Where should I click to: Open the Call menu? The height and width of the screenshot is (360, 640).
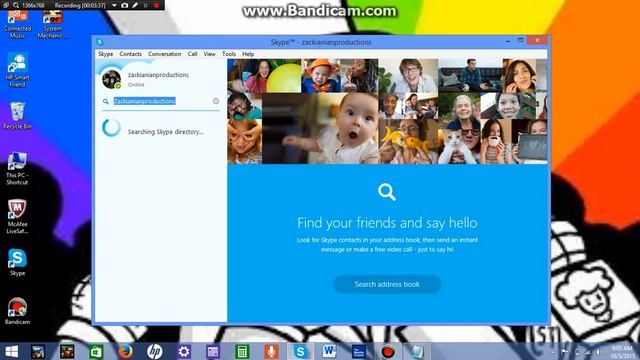pos(192,54)
